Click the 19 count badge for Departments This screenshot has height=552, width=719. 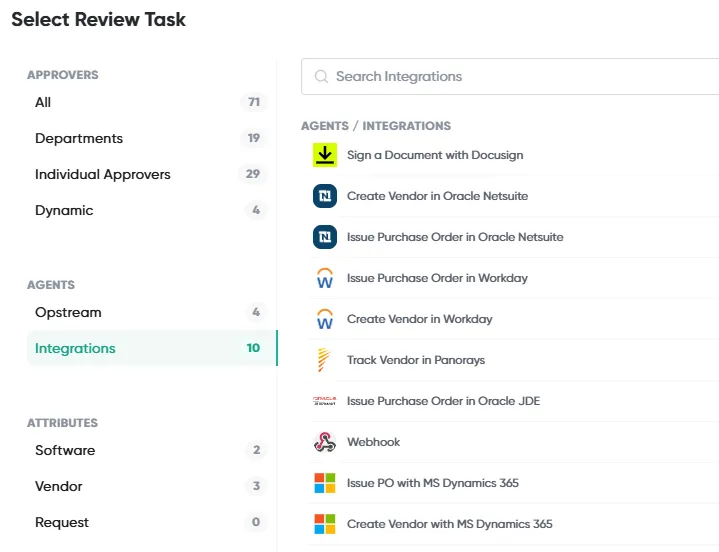[254, 138]
